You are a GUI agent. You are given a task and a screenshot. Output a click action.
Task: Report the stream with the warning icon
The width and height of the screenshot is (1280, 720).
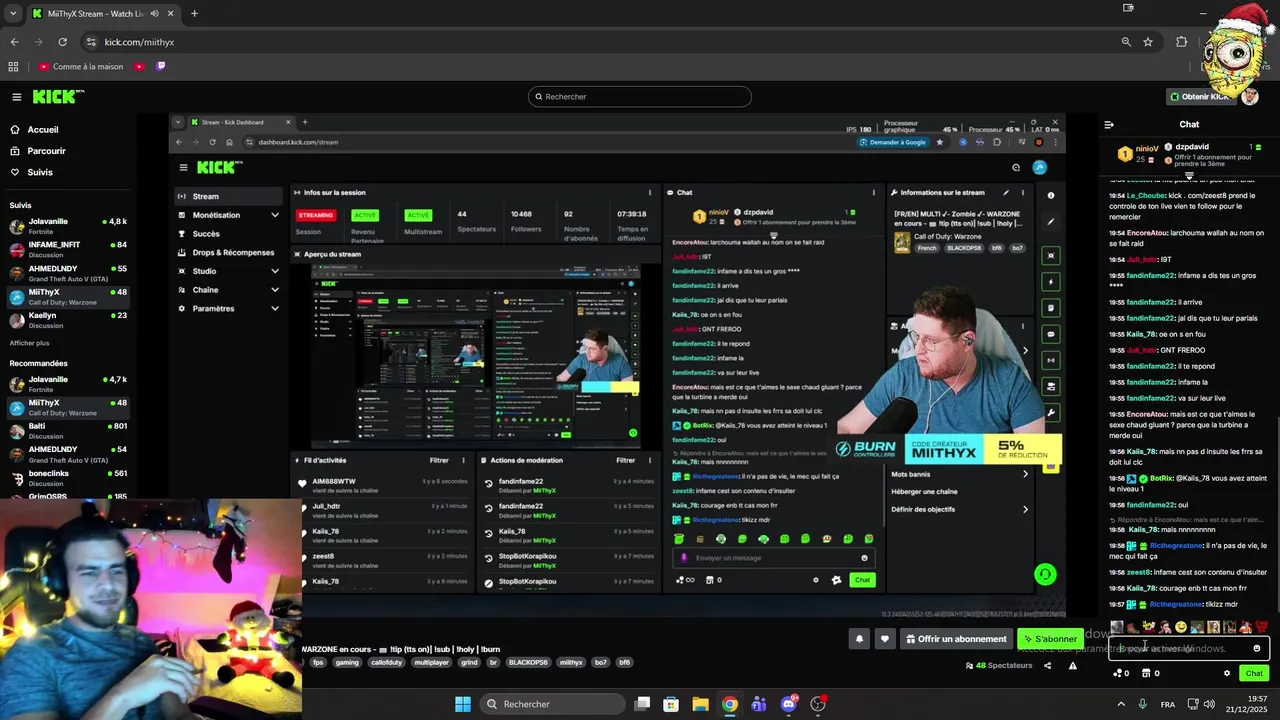(1073, 666)
